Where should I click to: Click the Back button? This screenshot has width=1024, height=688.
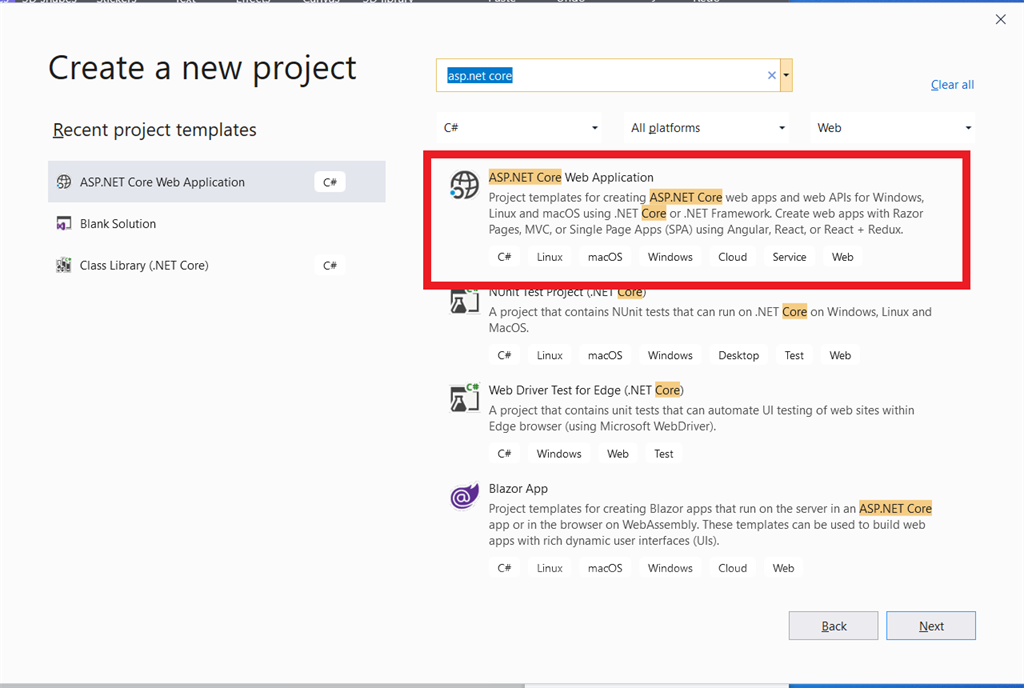pos(833,625)
